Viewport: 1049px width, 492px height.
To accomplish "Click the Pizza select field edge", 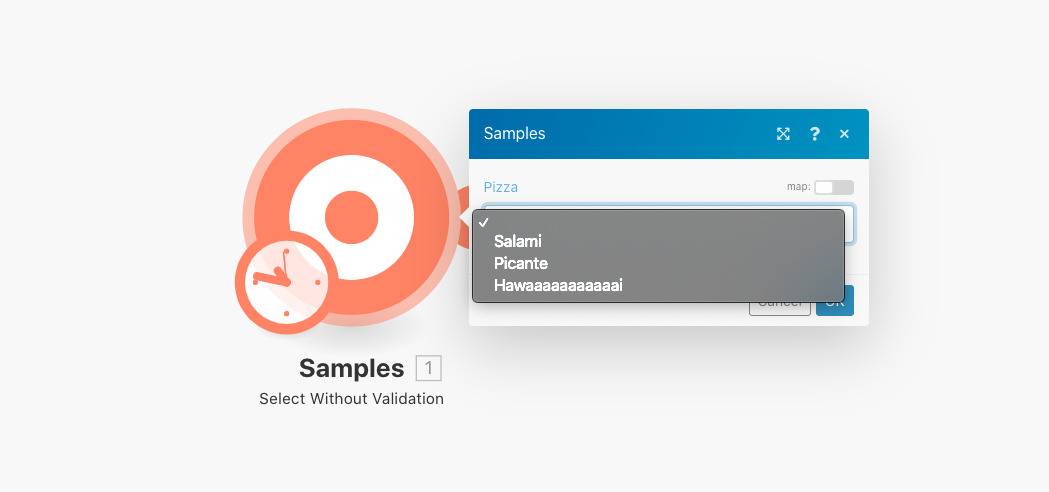I will click(851, 224).
